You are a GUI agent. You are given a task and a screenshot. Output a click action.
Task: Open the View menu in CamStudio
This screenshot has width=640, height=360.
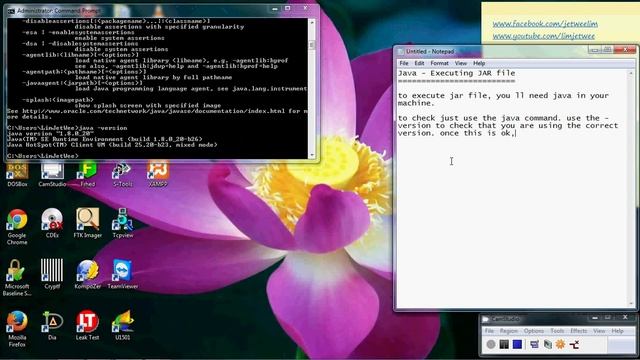coord(599,331)
